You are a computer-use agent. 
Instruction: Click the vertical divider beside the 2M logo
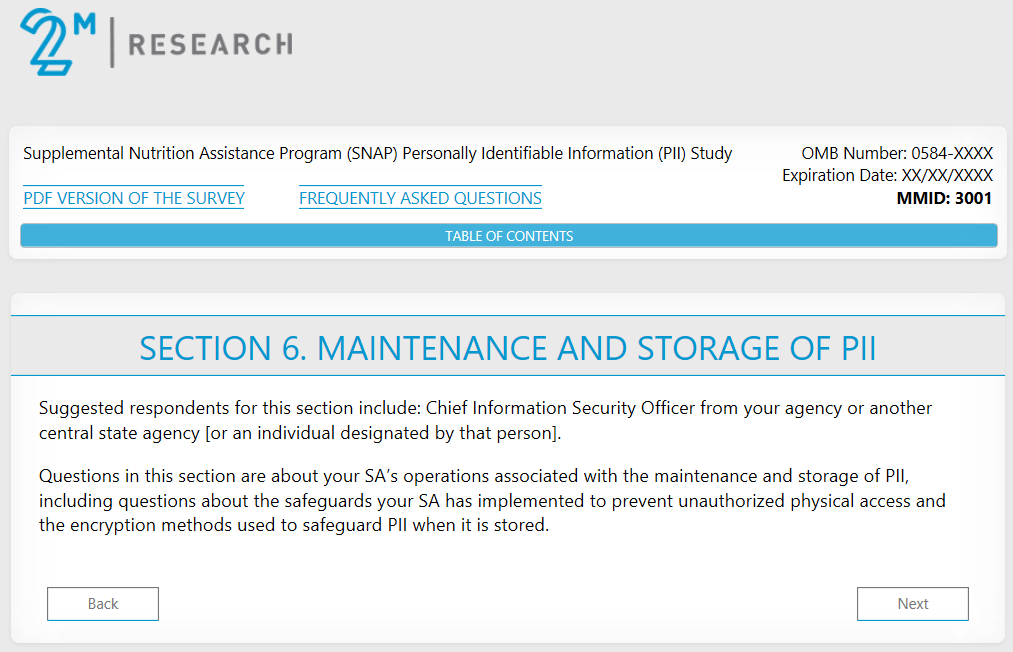coord(112,44)
